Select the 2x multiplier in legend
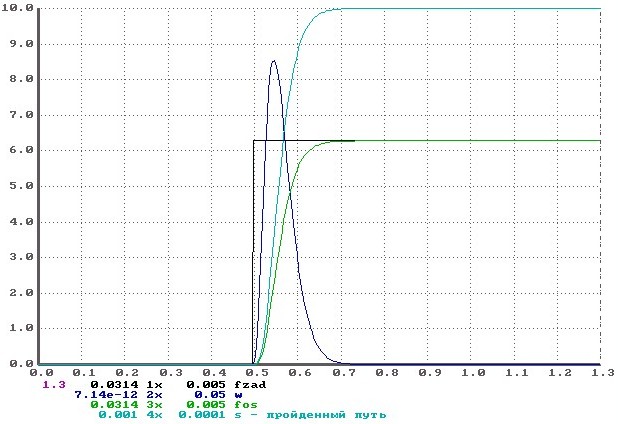 click(x=154, y=394)
